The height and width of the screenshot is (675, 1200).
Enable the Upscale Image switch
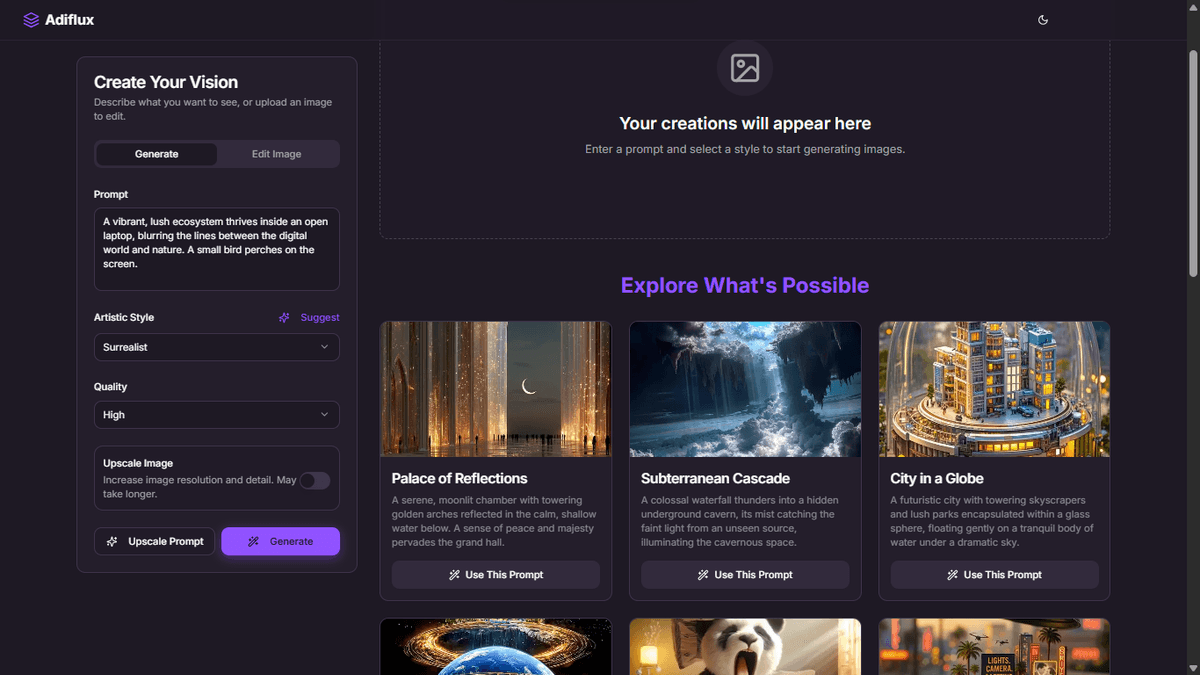(x=315, y=481)
